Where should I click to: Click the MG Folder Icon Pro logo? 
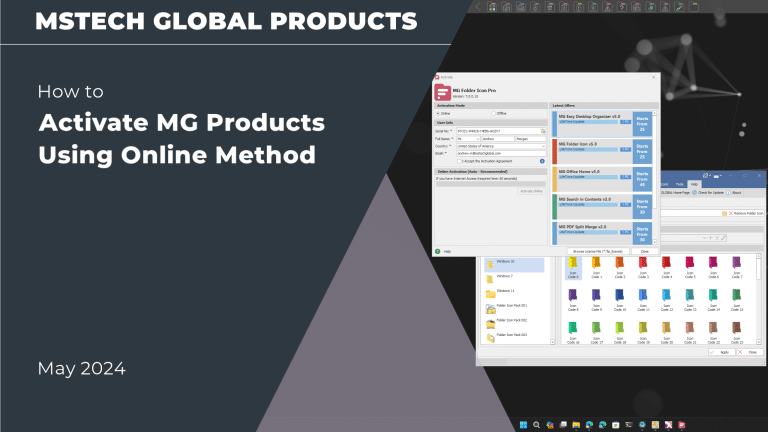442,92
